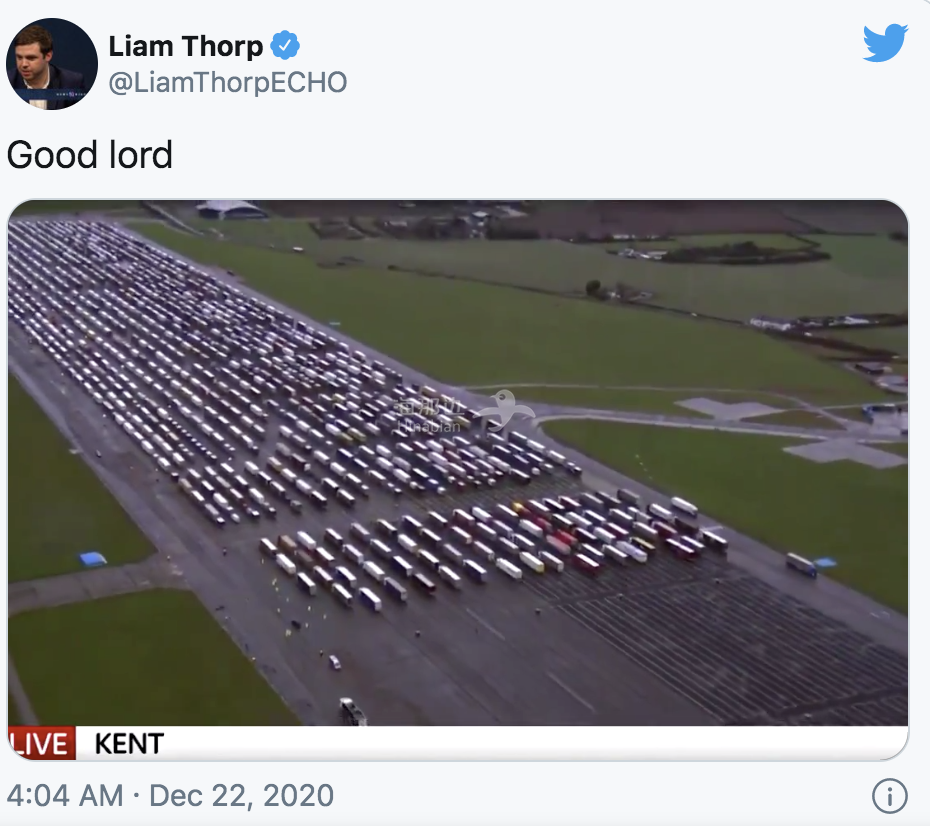Click the blue verified badge
The image size is (930, 826).
click(286, 46)
